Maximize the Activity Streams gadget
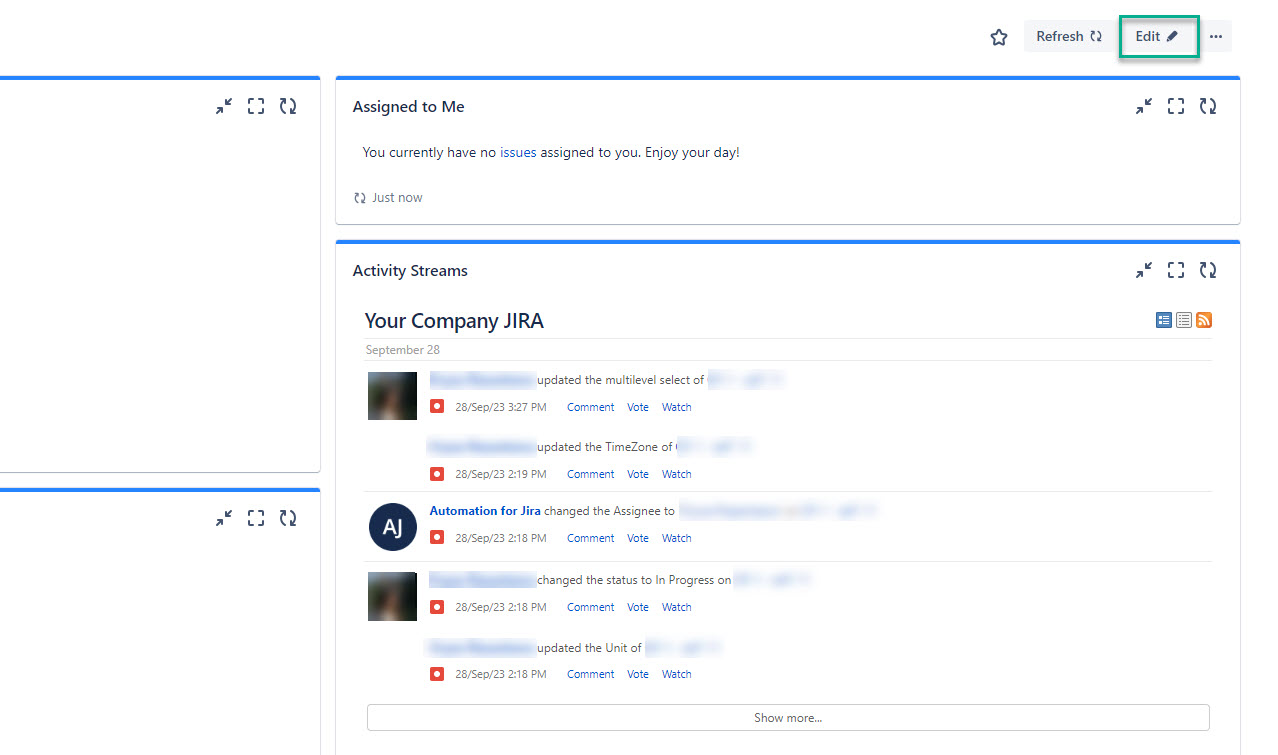Viewport: 1278px width, 755px height. [x=1176, y=270]
